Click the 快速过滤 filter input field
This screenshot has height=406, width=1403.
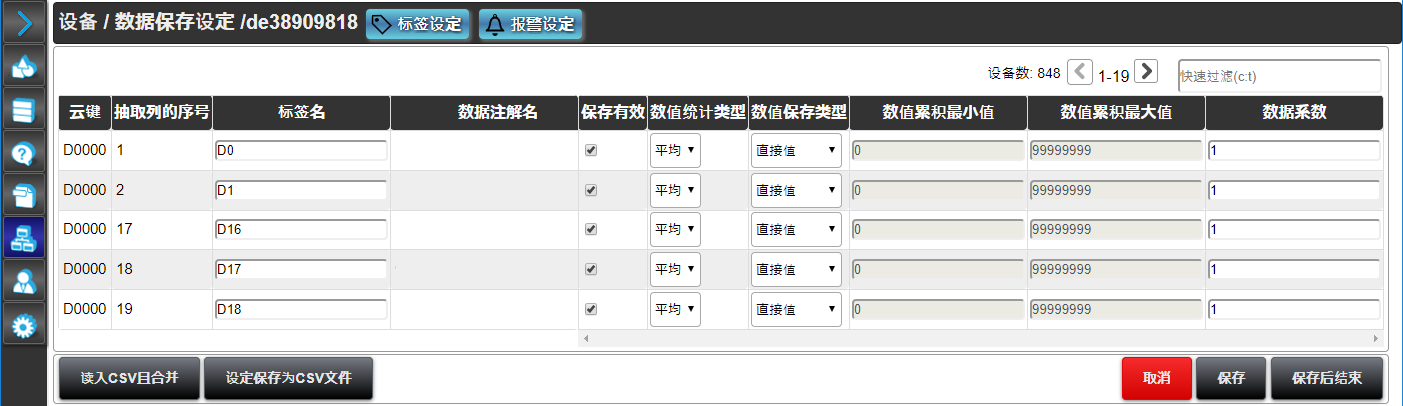[x=1279, y=75]
